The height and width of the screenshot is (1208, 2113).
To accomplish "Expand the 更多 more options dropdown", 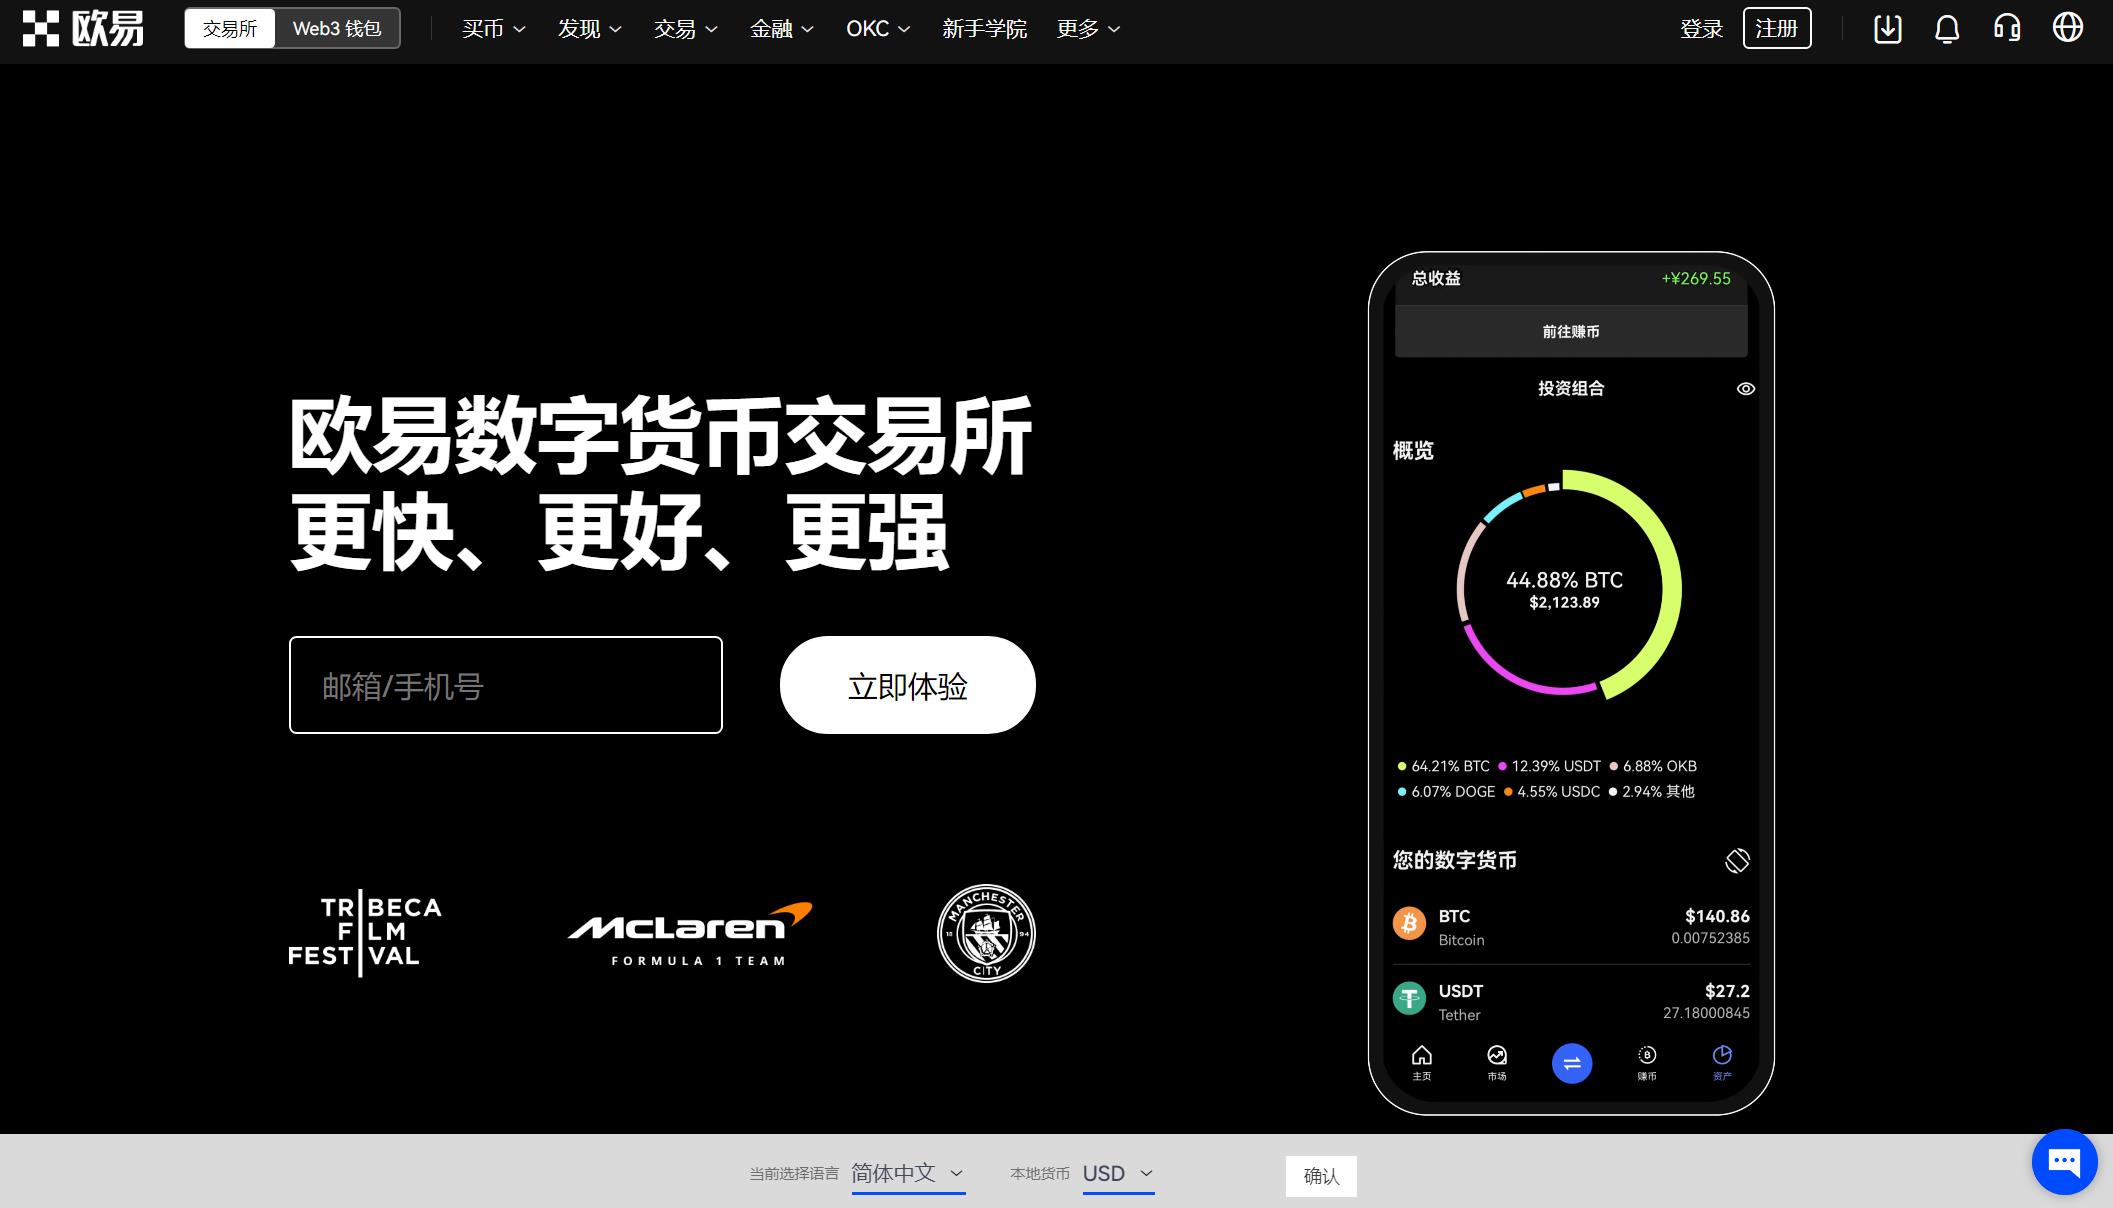I will [1087, 29].
